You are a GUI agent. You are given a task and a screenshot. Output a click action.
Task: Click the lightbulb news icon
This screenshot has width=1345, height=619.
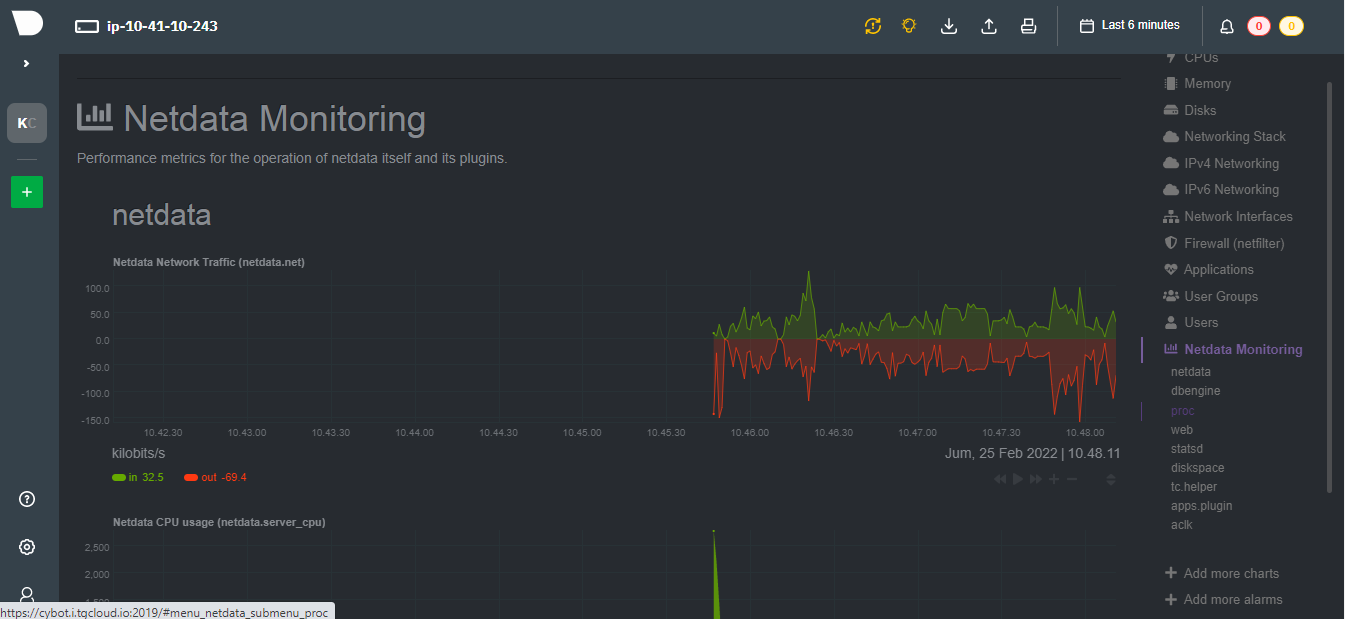pos(909,26)
